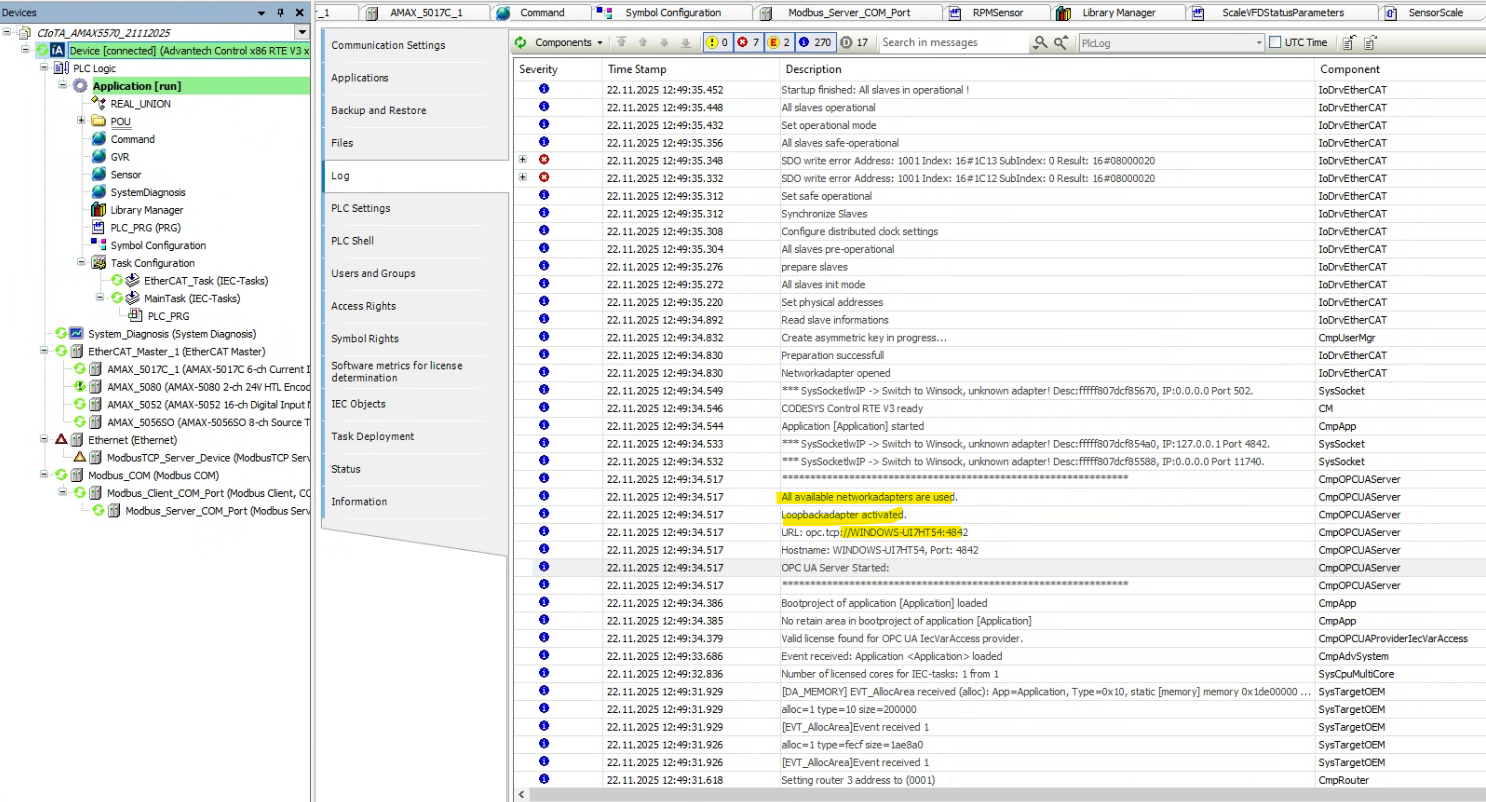Image resolution: width=1486 pixels, height=802 pixels.
Task: Click the System_Diagnosis node icon
Action: pos(76,334)
